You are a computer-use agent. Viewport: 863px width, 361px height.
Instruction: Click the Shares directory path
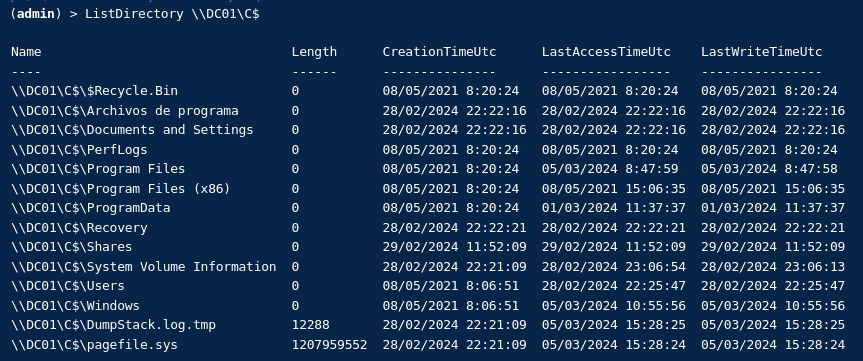pos(72,247)
